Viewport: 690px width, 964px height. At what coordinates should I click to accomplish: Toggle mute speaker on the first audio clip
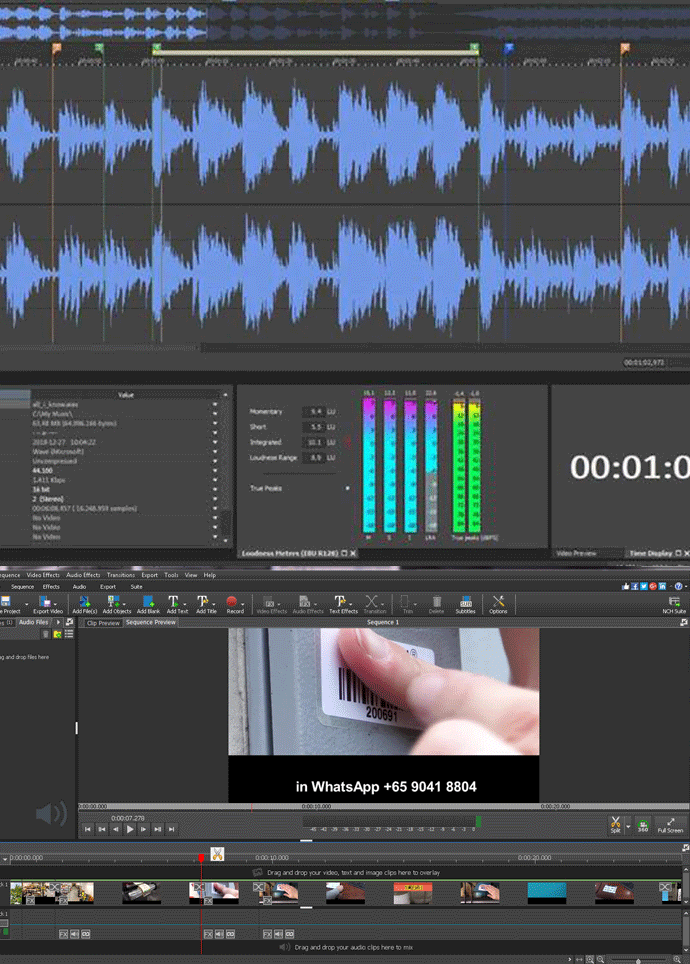click(74, 934)
